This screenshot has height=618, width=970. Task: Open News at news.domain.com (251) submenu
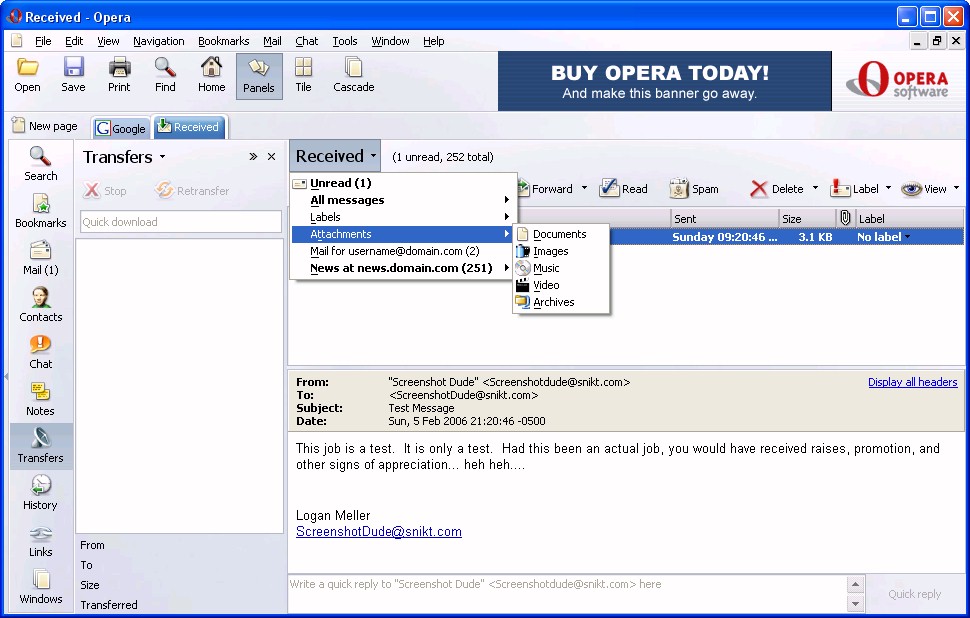[x=403, y=268]
